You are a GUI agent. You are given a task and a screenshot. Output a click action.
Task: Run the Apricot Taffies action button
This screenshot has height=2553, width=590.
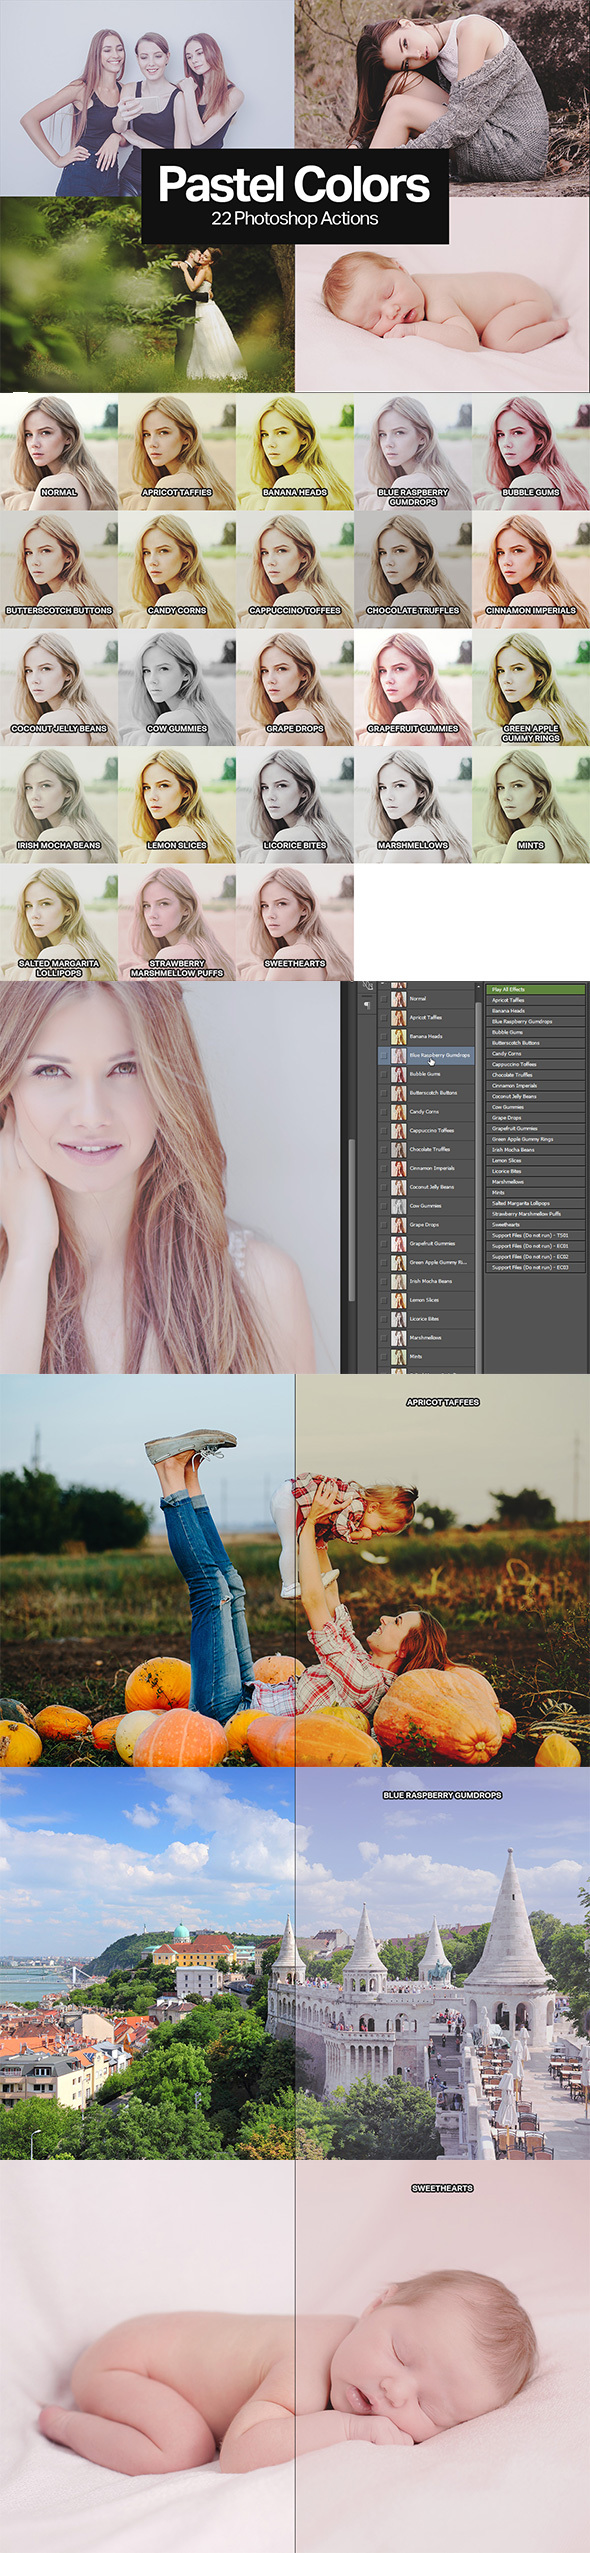click(x=536, y=1000)
